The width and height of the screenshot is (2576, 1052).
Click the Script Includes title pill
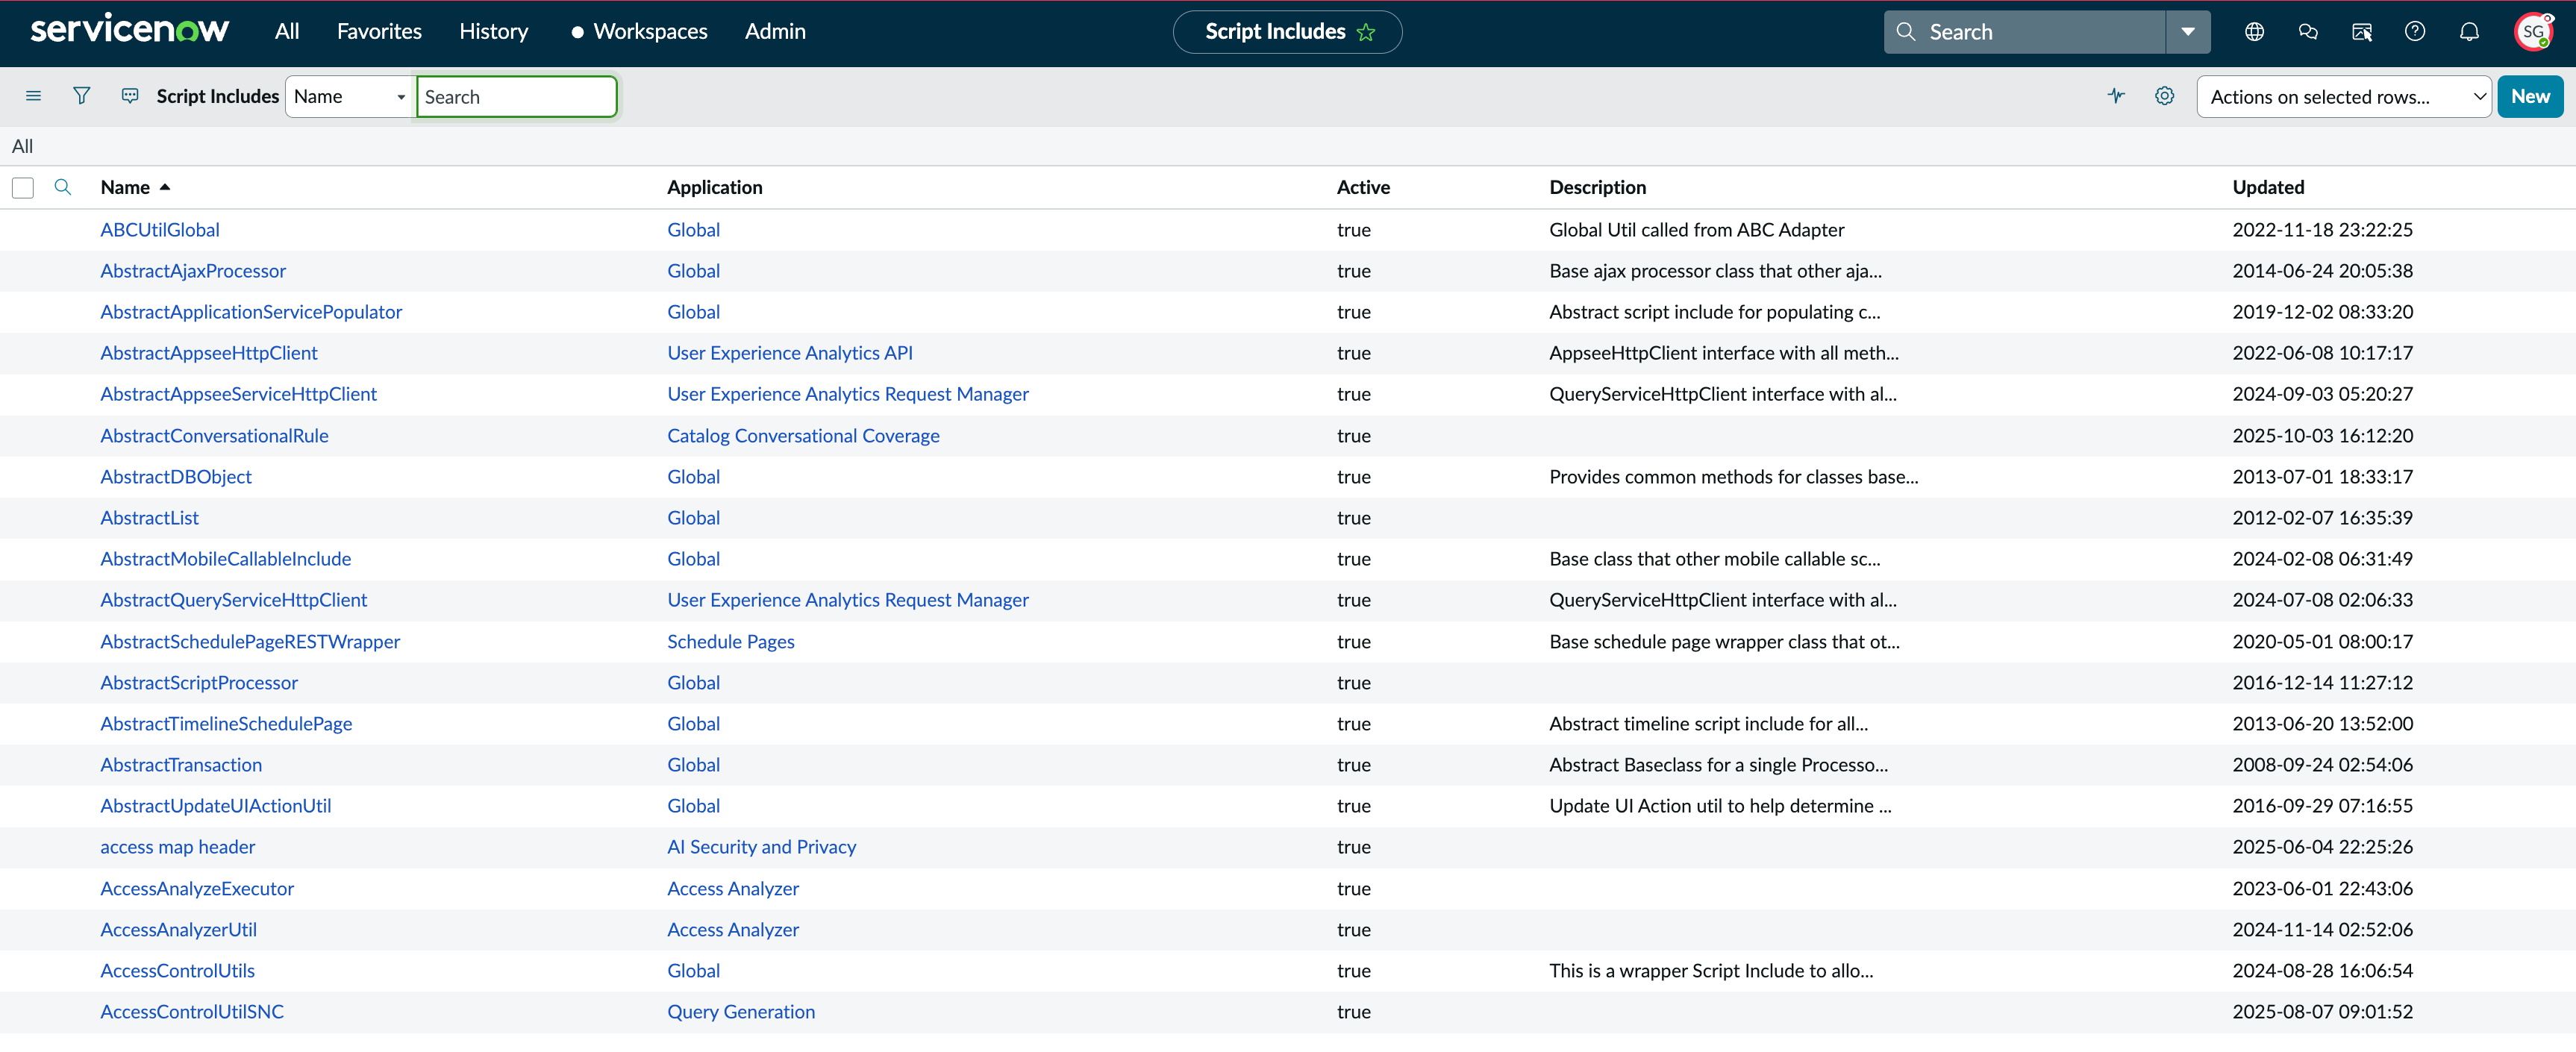click(x=1287, y=32)
